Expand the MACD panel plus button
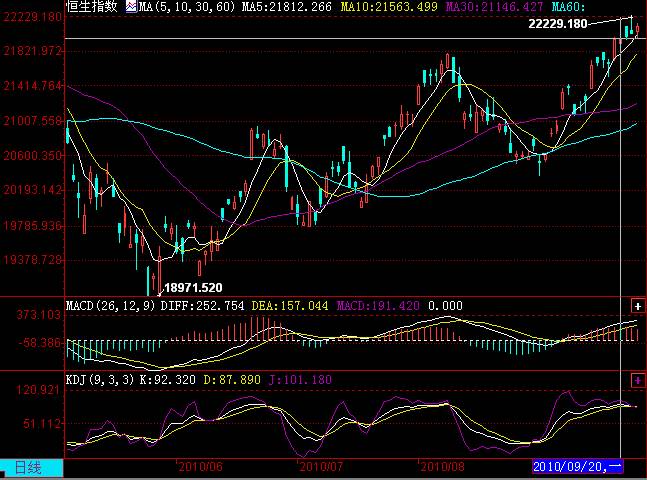 638,306
